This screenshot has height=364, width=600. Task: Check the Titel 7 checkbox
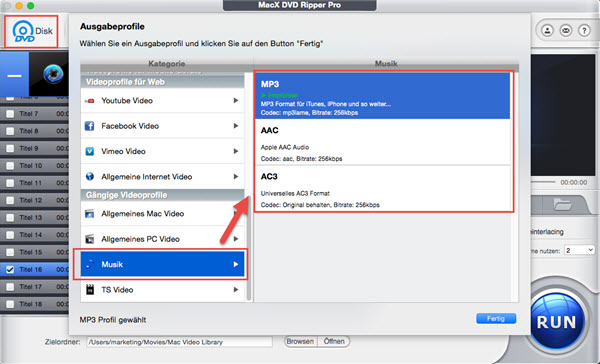10,114
